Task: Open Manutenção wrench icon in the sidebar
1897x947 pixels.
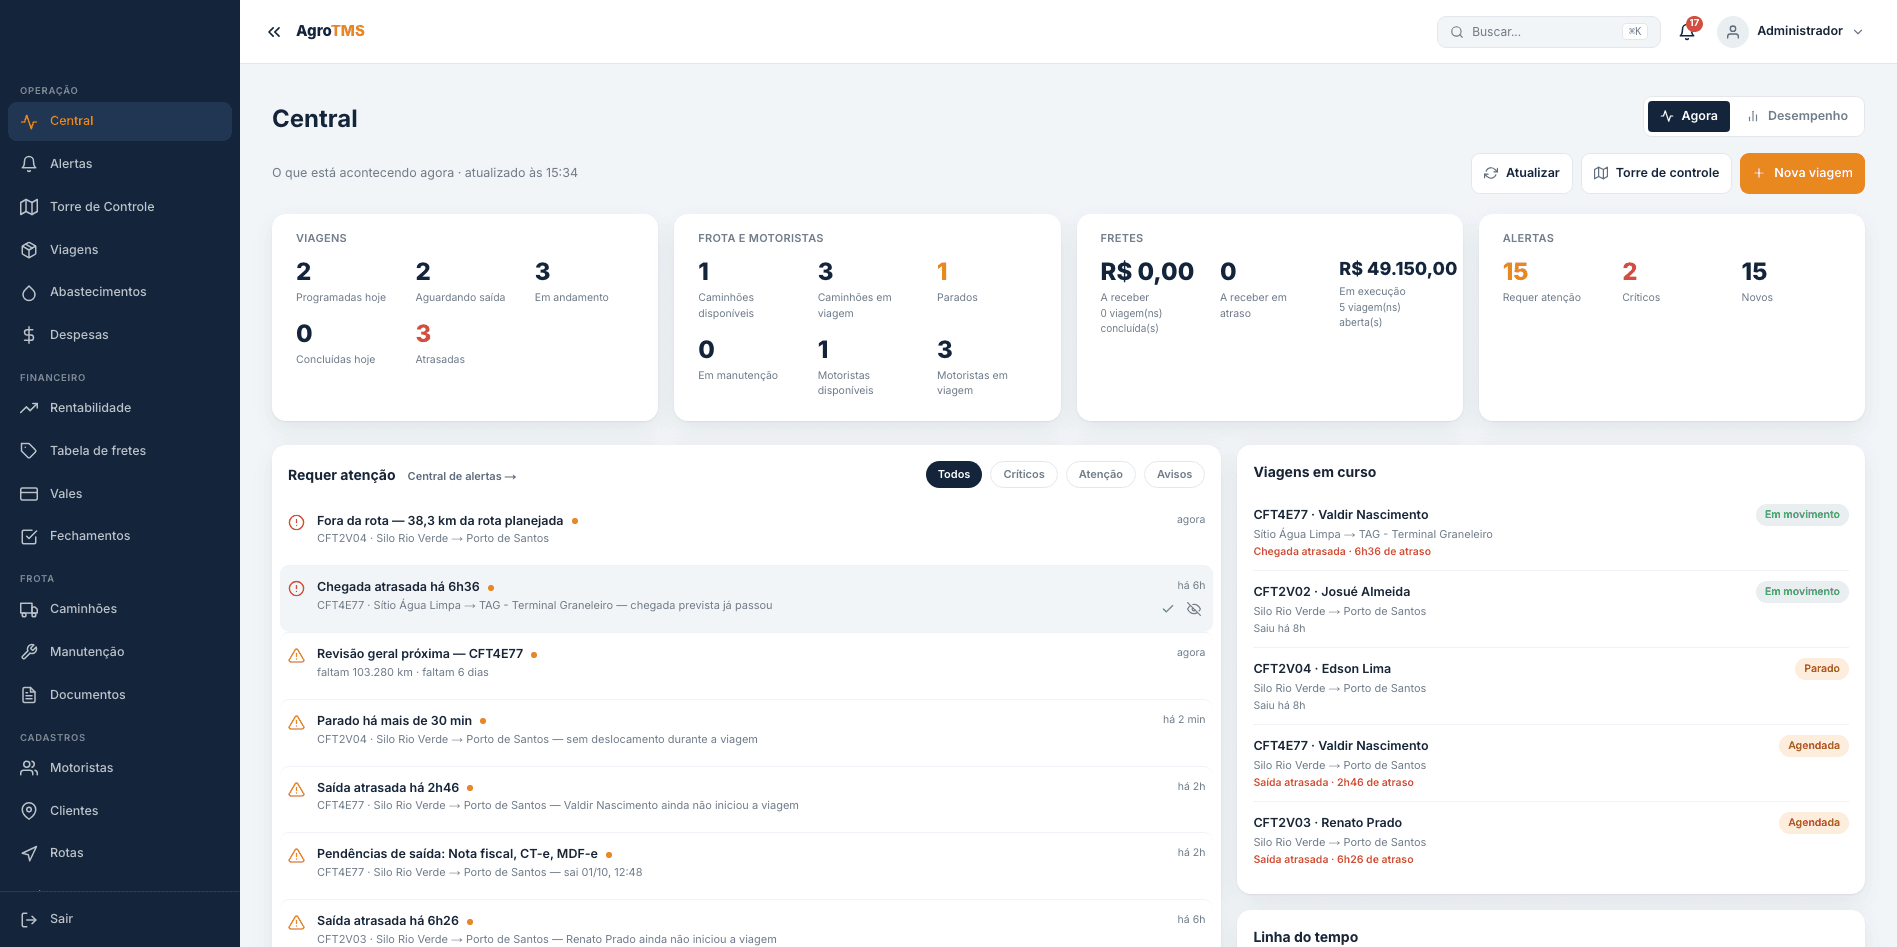Action: coord(29,652)
